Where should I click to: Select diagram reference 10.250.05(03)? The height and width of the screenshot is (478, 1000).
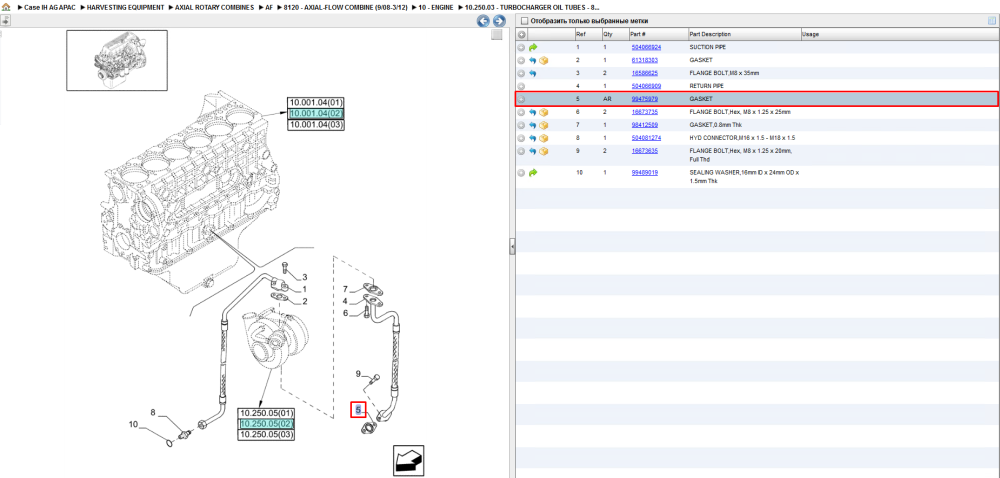point(266,435)
